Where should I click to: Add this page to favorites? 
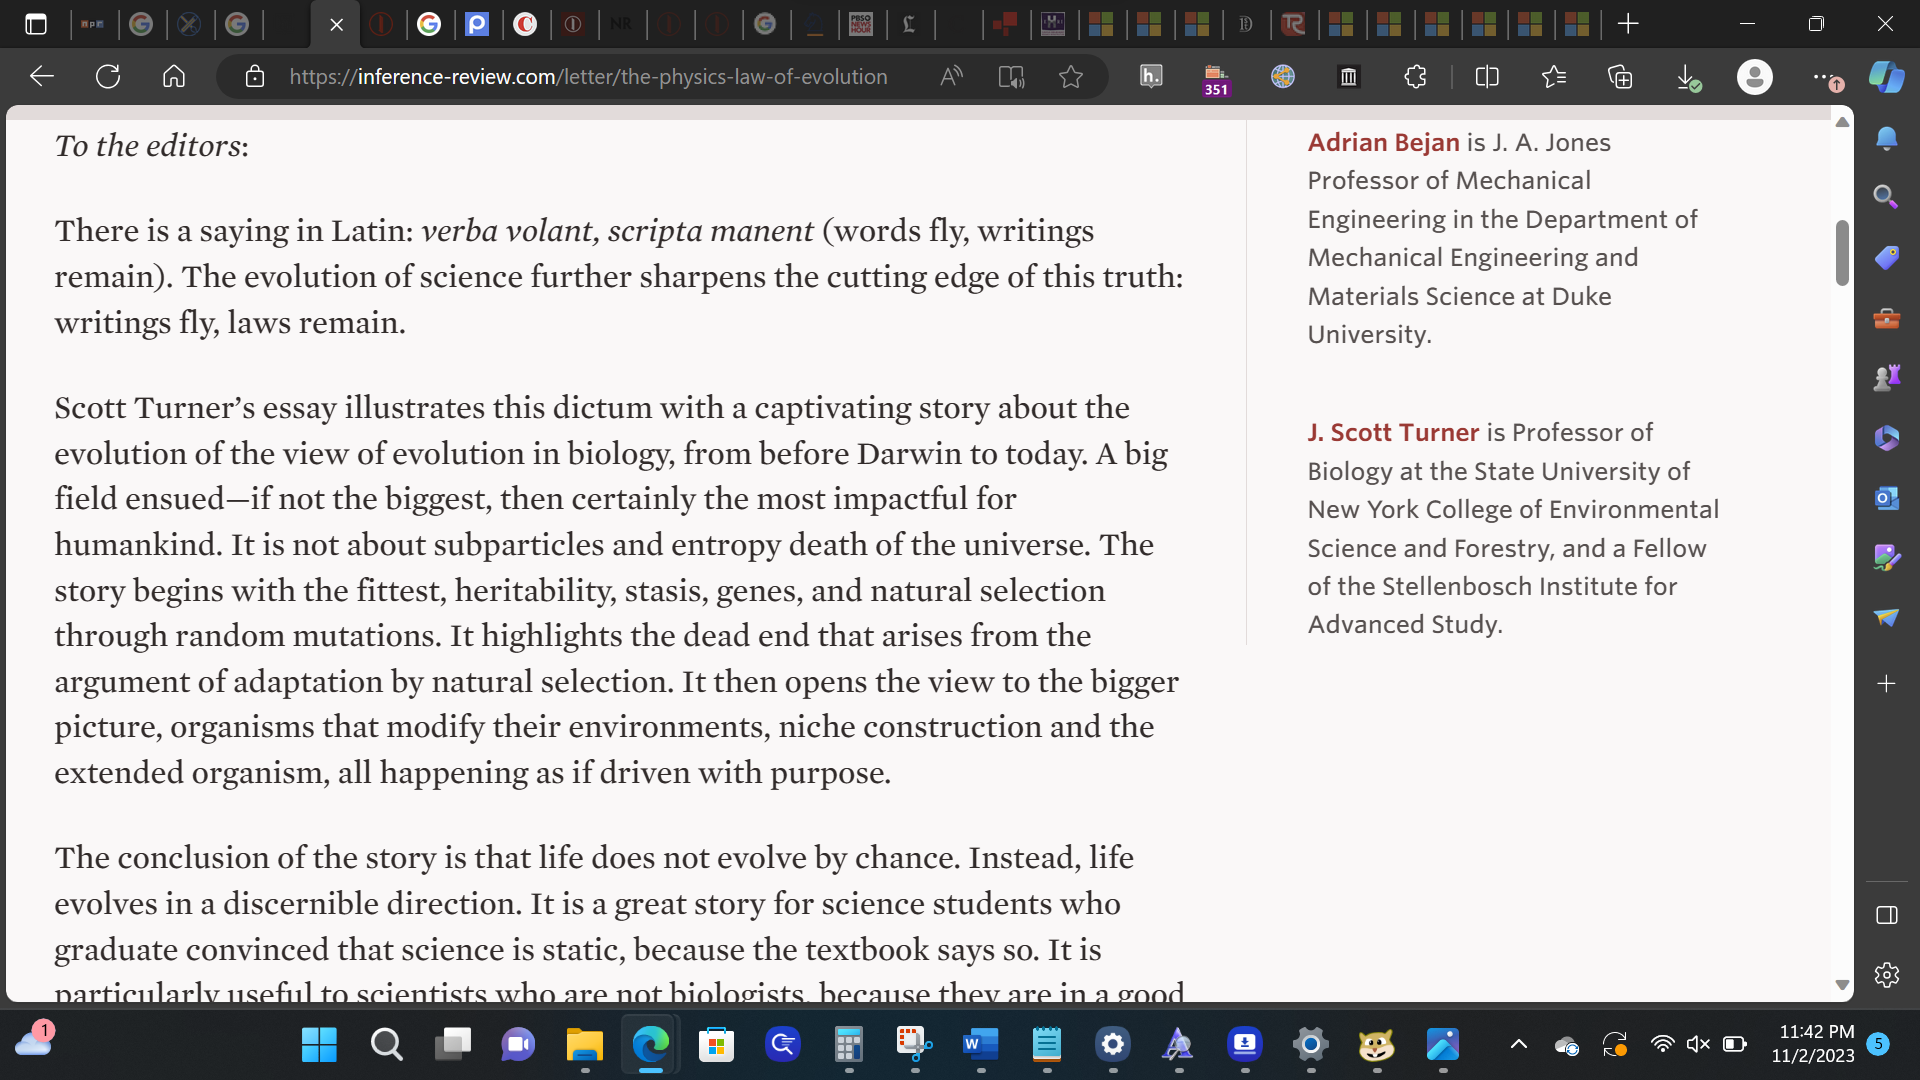(1071, 77)
